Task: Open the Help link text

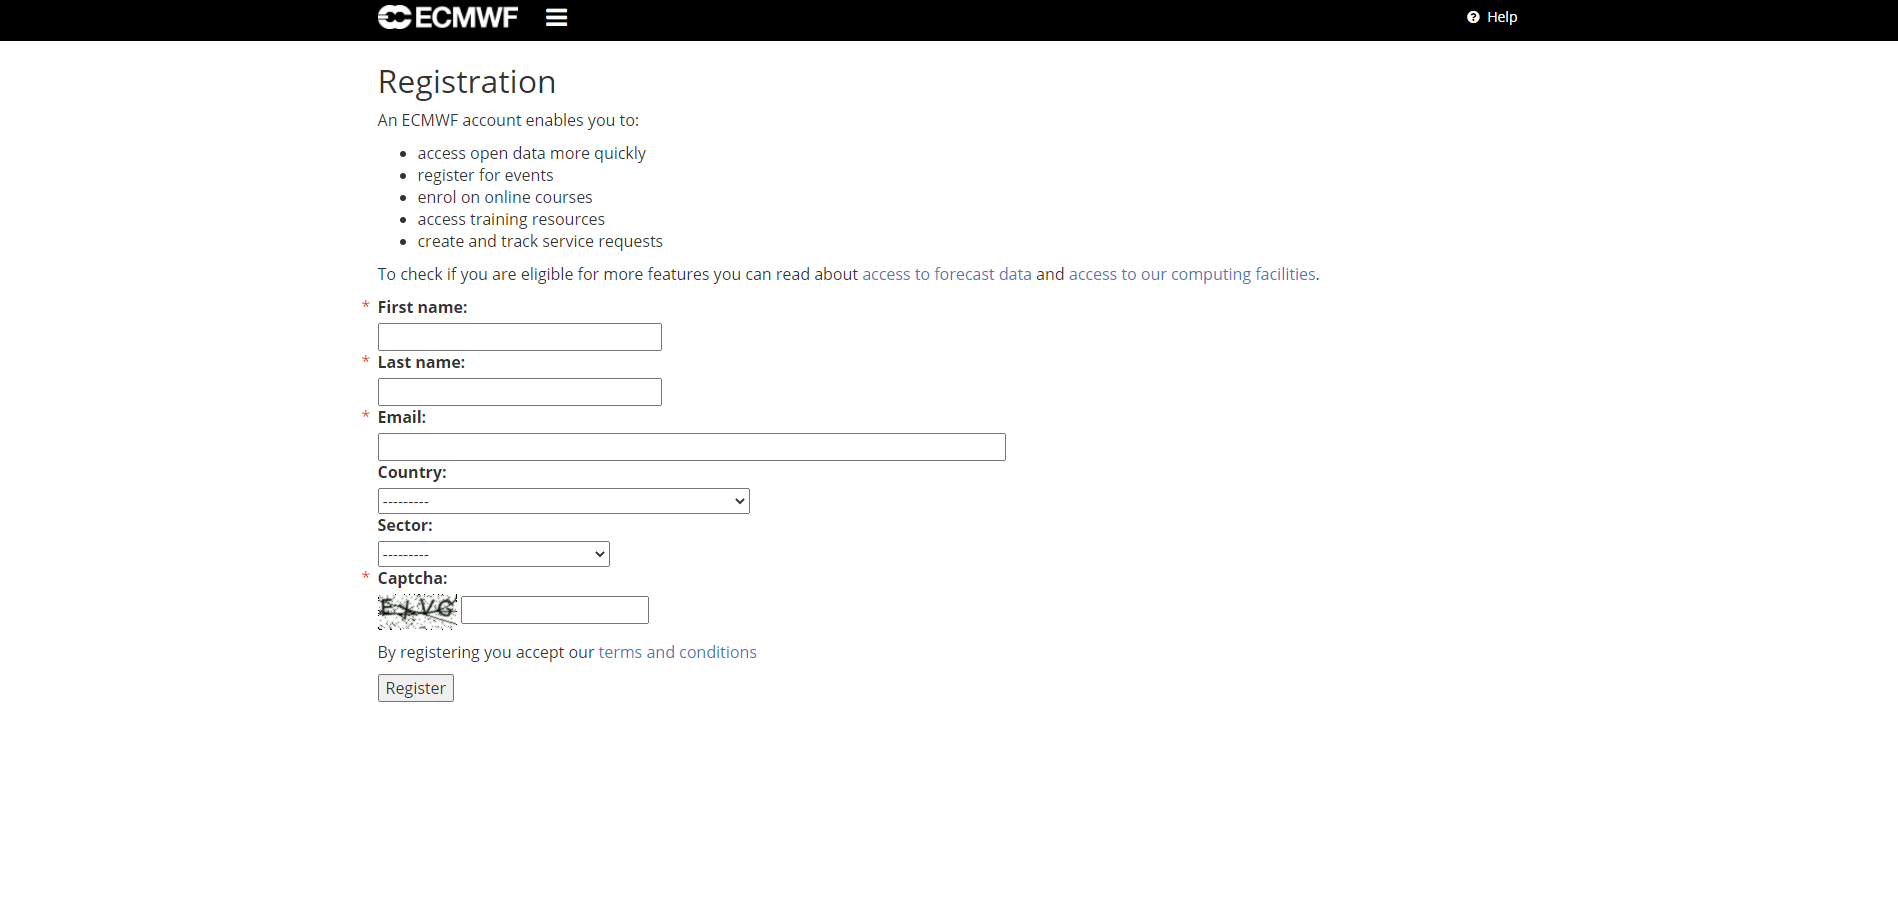Action: (1502, 17)
